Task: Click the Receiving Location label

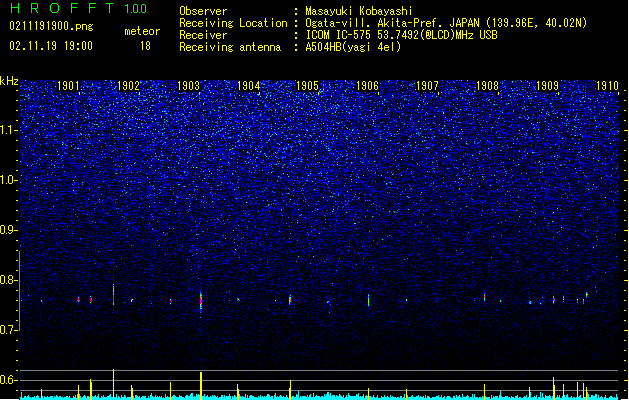Action: pos(233,23)
